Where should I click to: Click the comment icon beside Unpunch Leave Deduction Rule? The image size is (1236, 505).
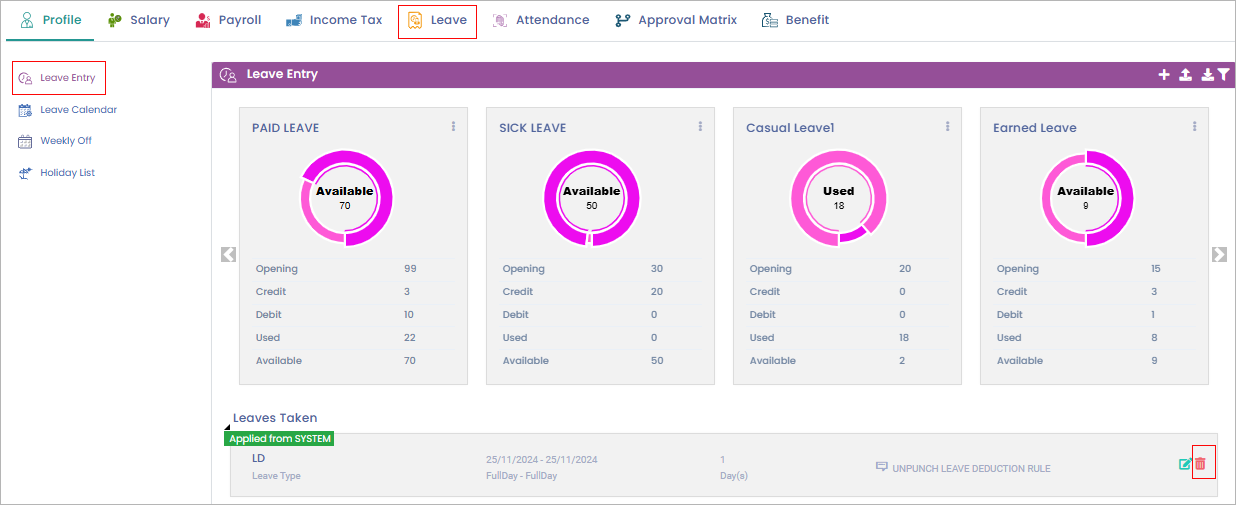click(x=881, y=467)
